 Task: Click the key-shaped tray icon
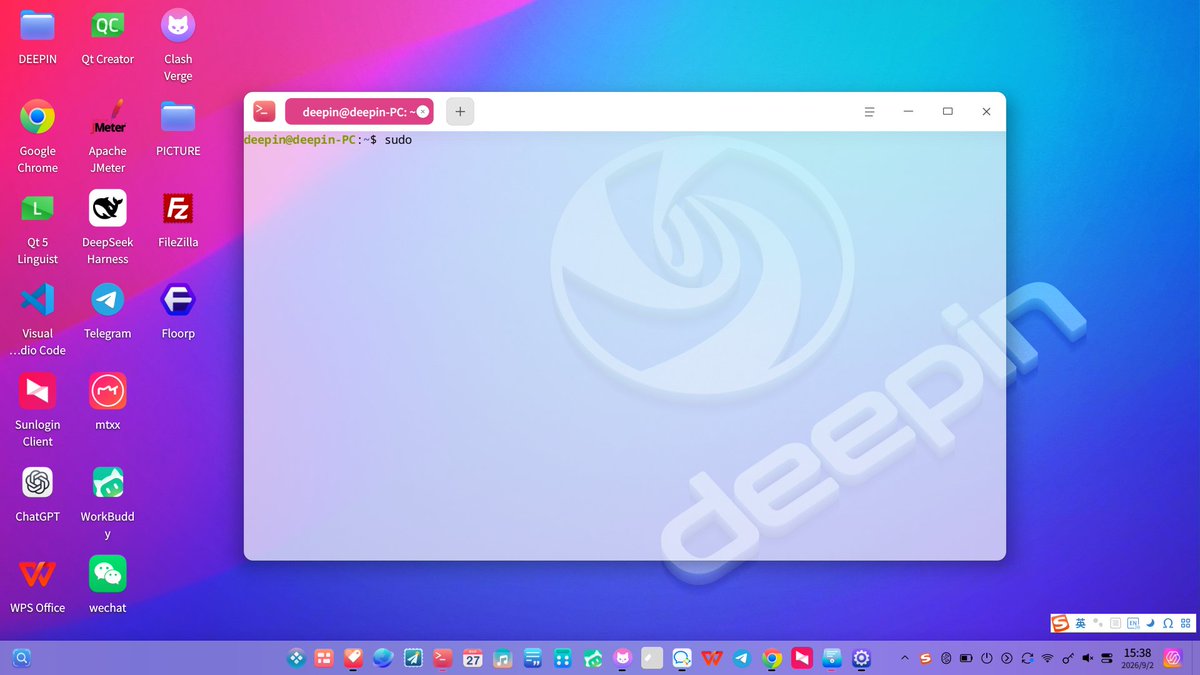point(1068,658)
